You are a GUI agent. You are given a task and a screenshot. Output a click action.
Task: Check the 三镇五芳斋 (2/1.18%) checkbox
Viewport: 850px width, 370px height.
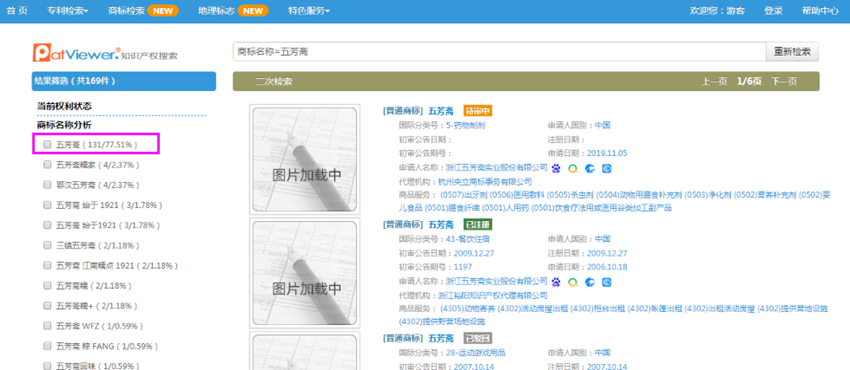click(x=47, y=245)
